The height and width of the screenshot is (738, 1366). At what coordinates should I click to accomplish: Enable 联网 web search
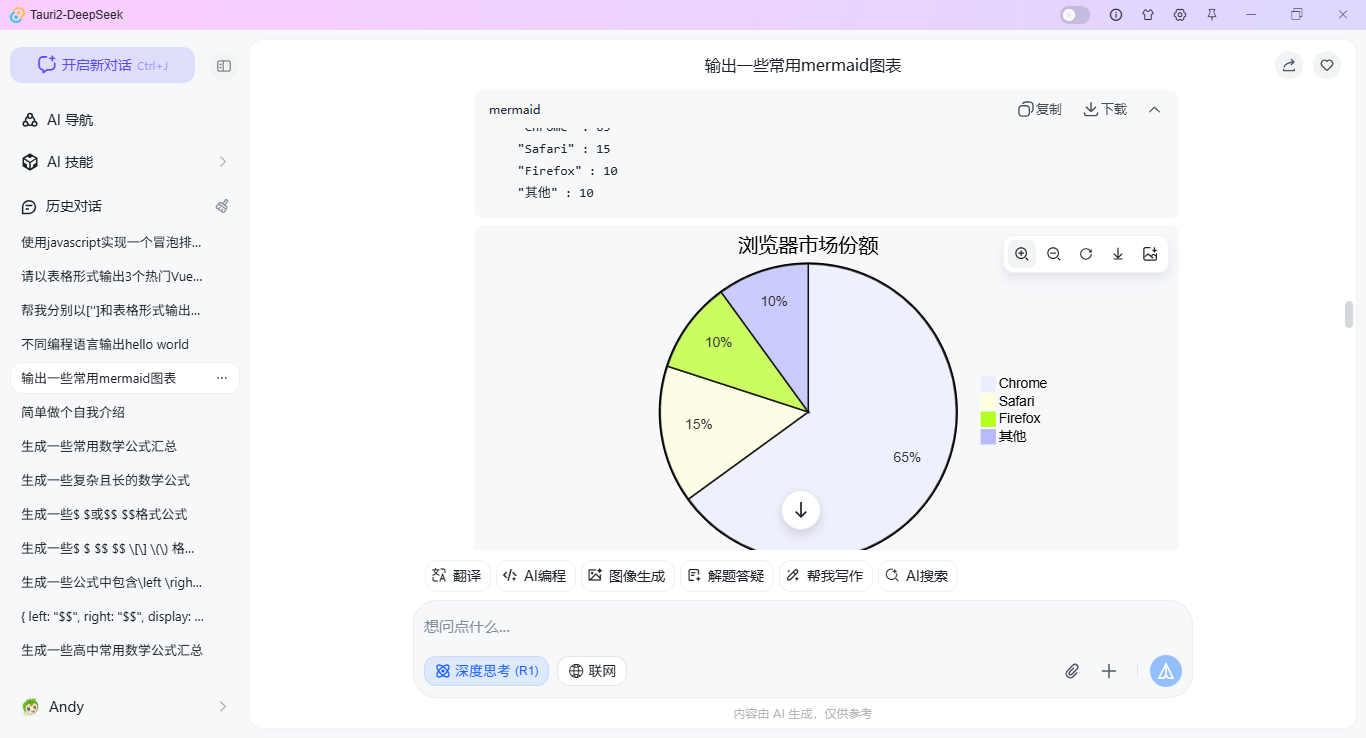tap(592, 671)
